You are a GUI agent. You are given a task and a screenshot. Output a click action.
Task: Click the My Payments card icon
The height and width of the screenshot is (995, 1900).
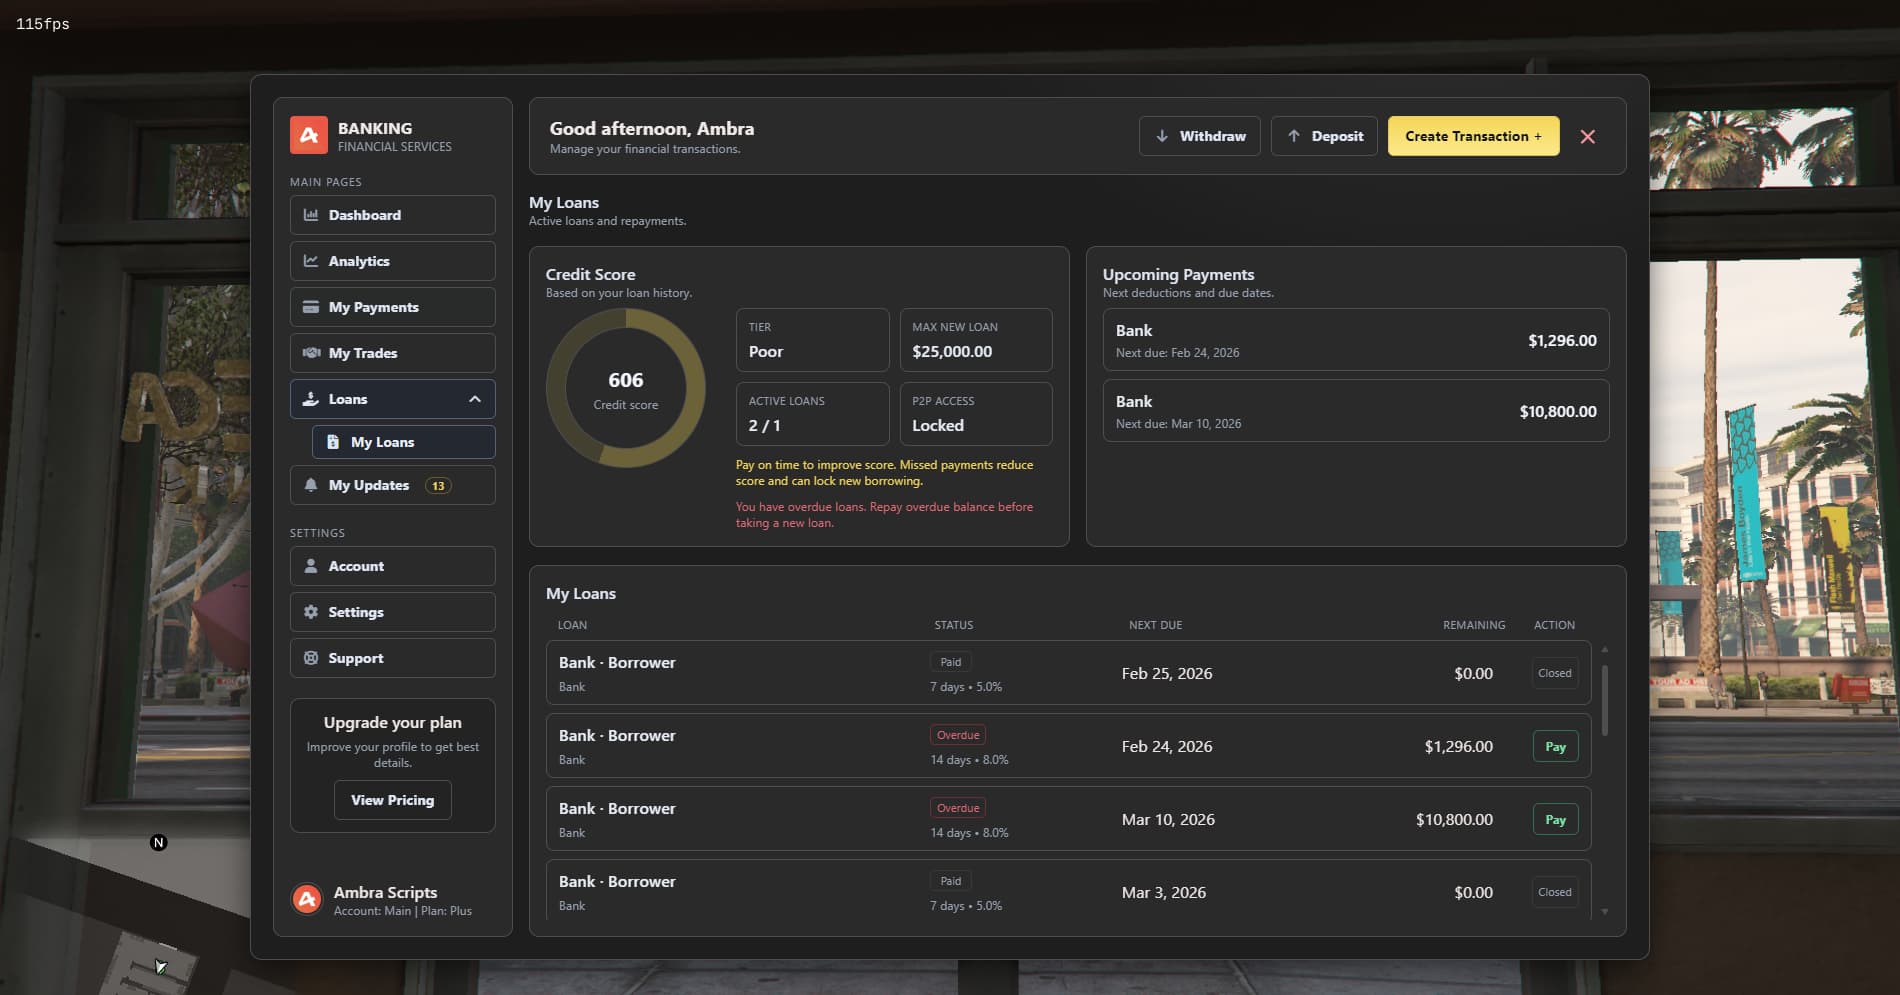[311, 307]
